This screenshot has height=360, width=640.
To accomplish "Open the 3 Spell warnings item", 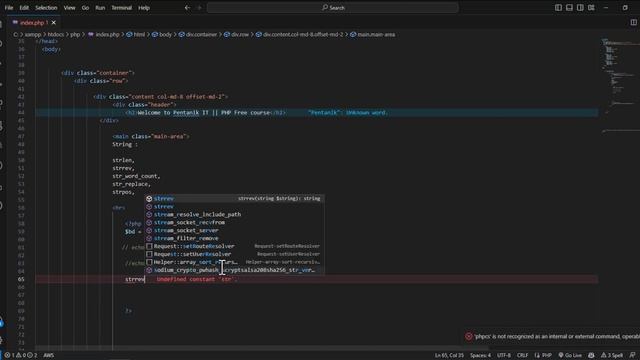I will pos(611,356).
